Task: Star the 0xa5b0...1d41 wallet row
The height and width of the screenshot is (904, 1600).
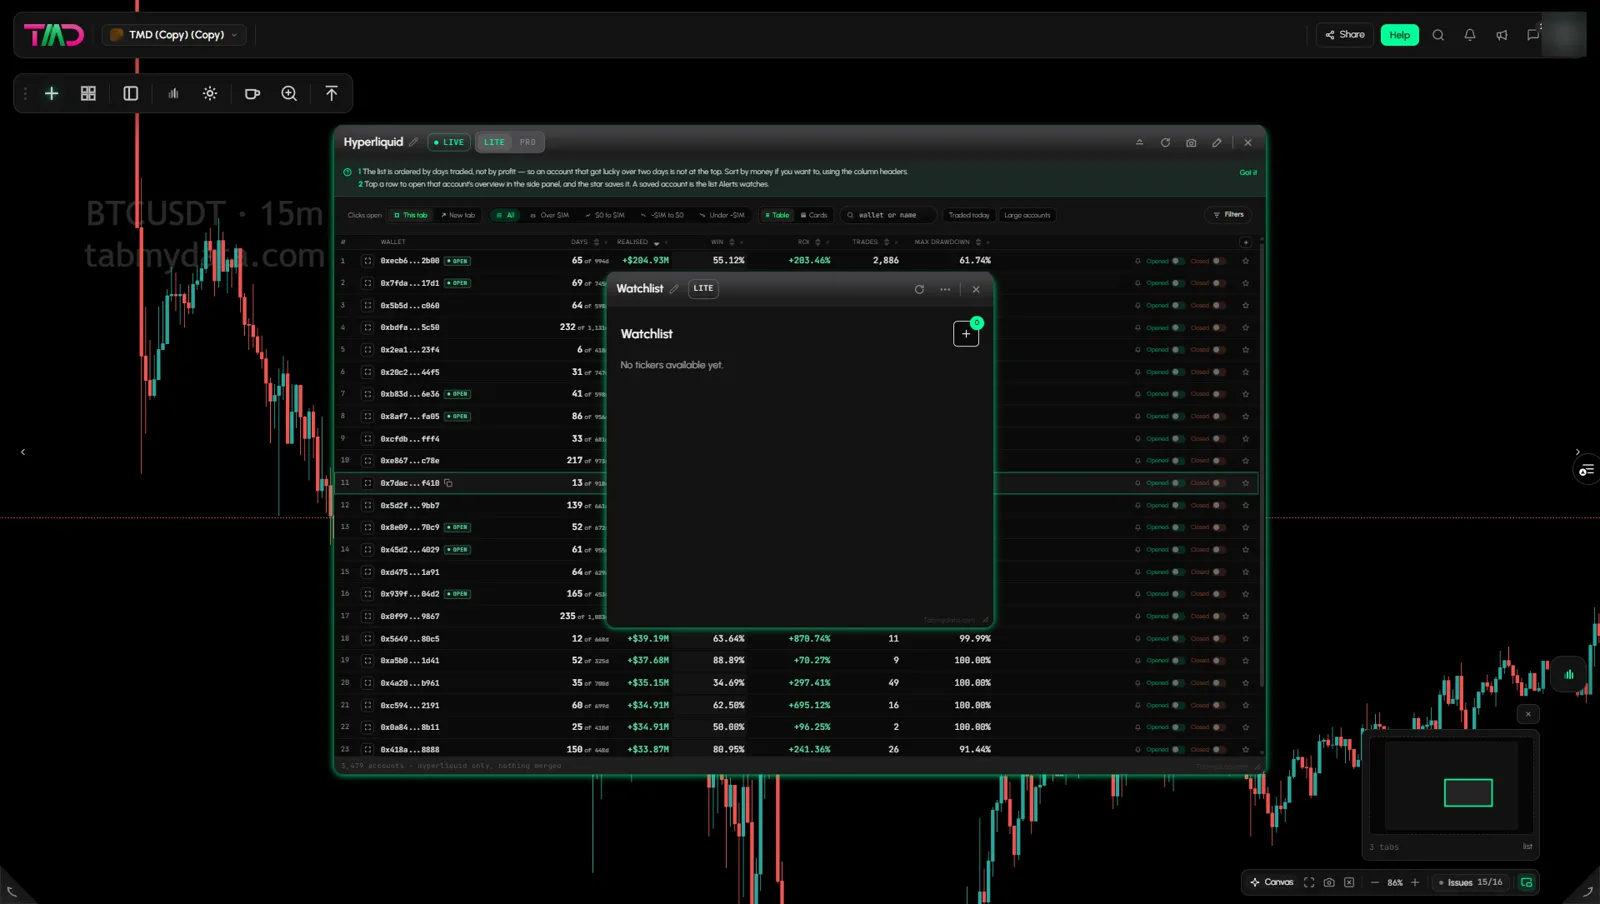Action: coord(1245,661)
